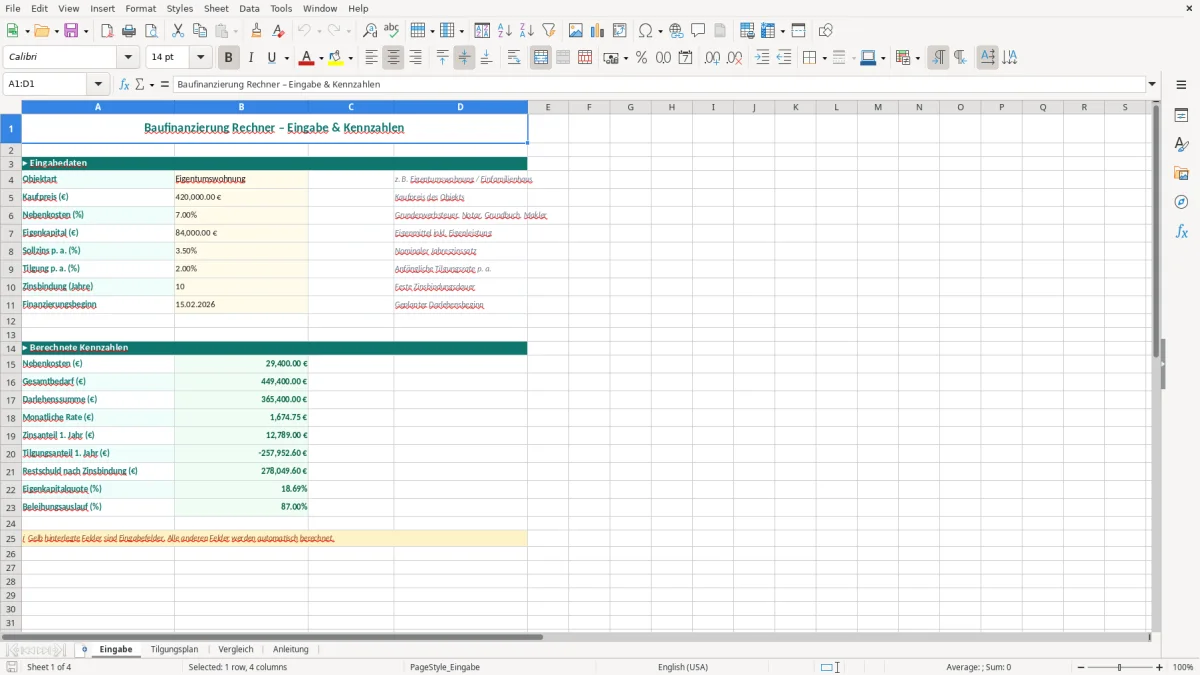
Task: Click the Print icon
Action: pyautogui.click(x=129, y=31)
